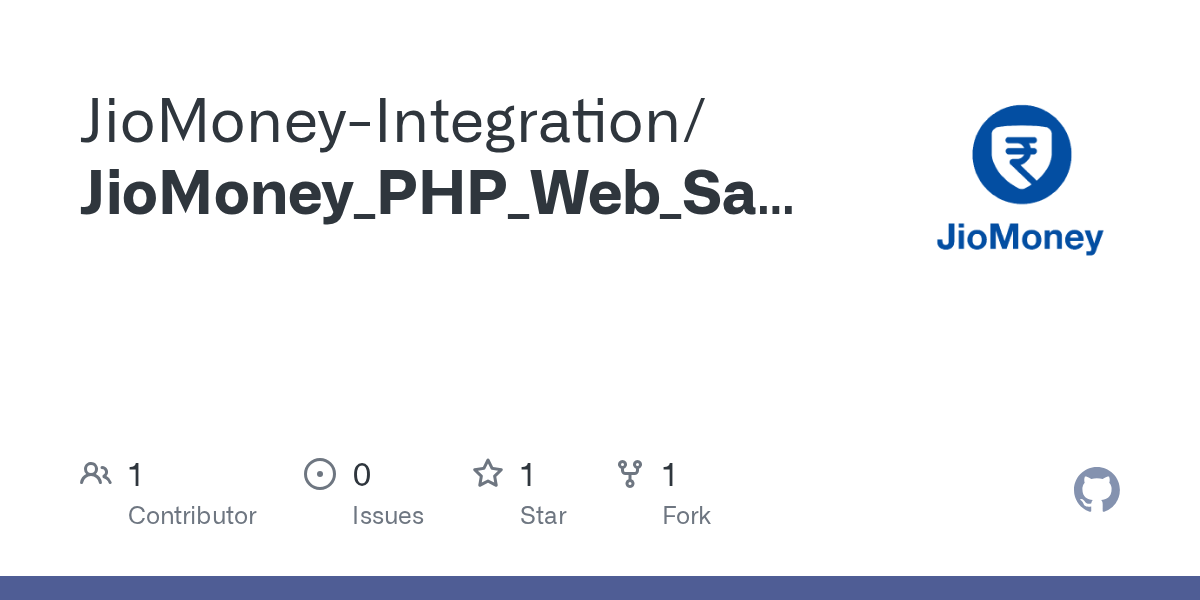Select the issues count number 0
Viewport: 1200px width, 600px height.
point(362,475)
